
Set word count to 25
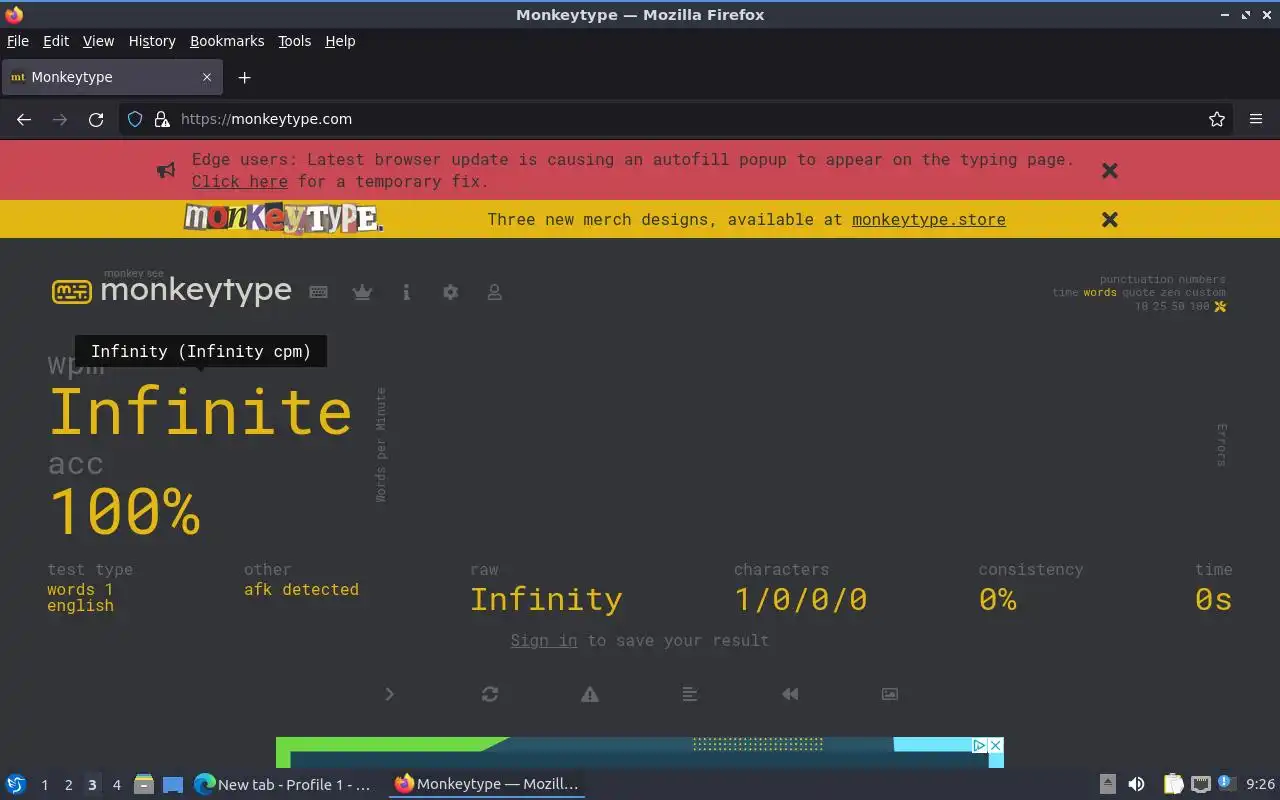click(1161, 307)
